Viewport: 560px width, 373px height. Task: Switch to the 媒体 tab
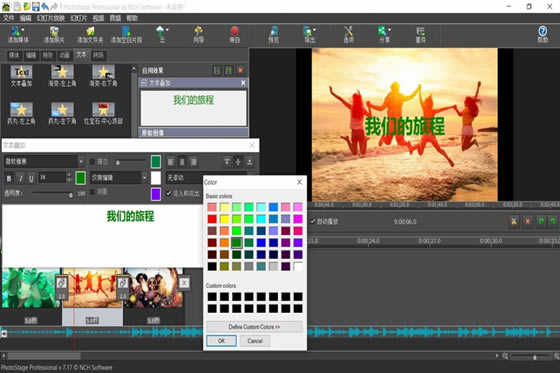tap(14, 55)
